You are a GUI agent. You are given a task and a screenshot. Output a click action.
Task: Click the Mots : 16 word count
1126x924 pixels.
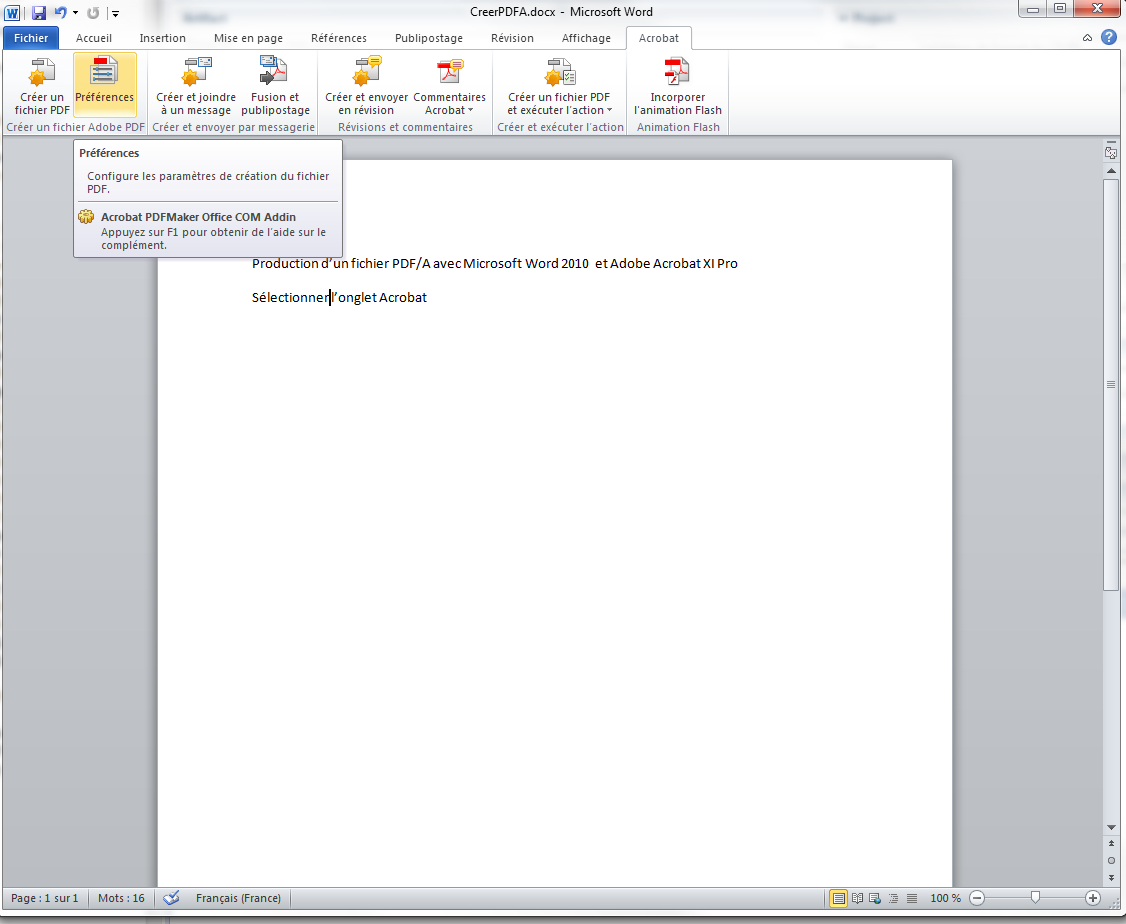tap(121, 898)
